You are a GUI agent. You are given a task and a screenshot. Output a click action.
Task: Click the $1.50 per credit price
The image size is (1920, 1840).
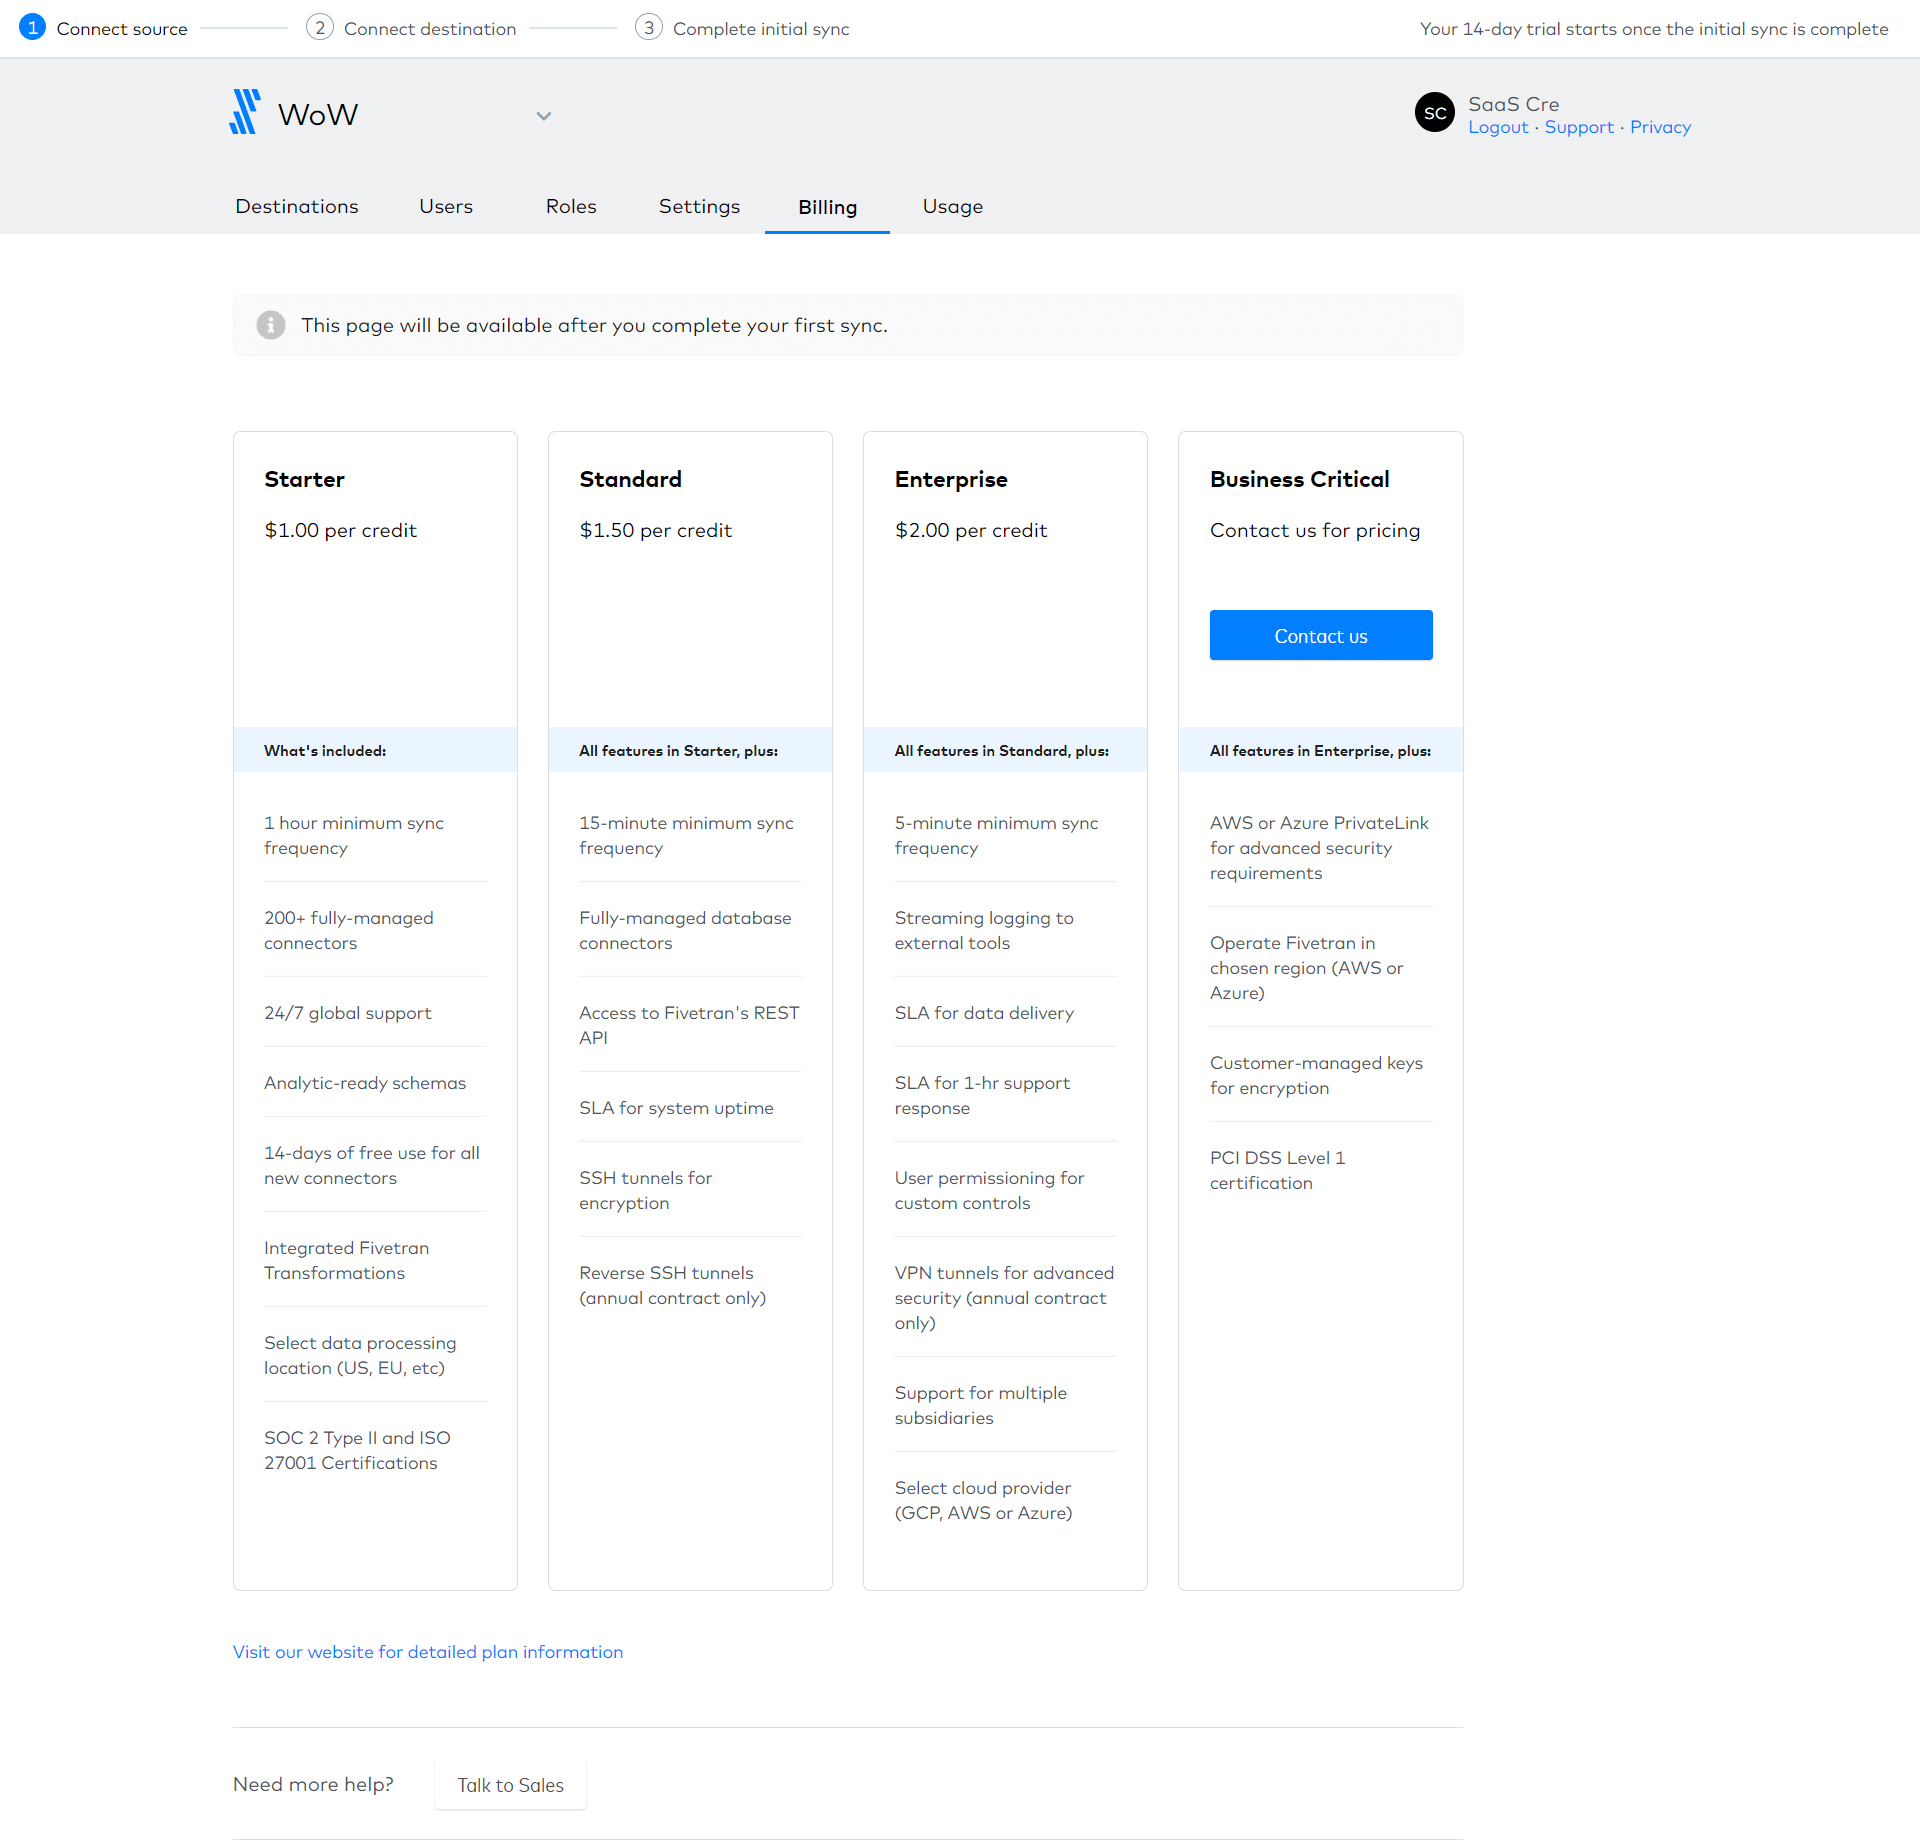pos(655,530)
